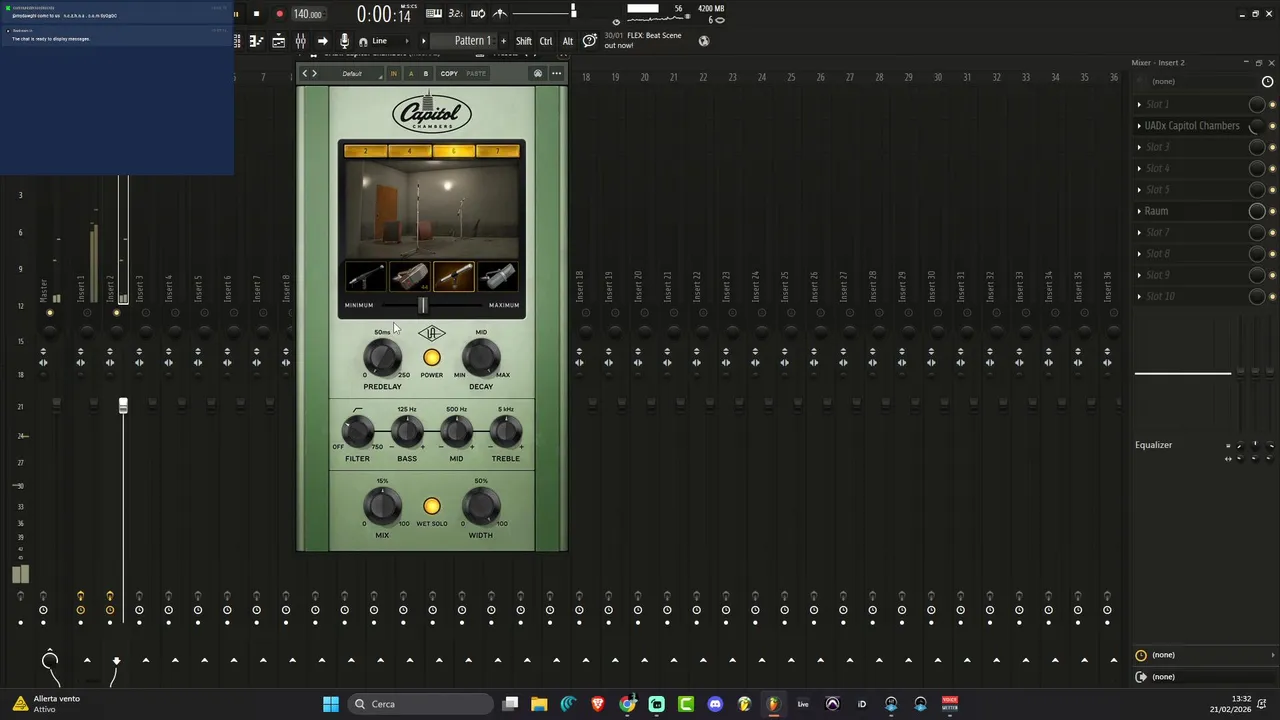Viewport: 1280px width, 720px height.
Task: Select plugin state B
Action: 425,73
